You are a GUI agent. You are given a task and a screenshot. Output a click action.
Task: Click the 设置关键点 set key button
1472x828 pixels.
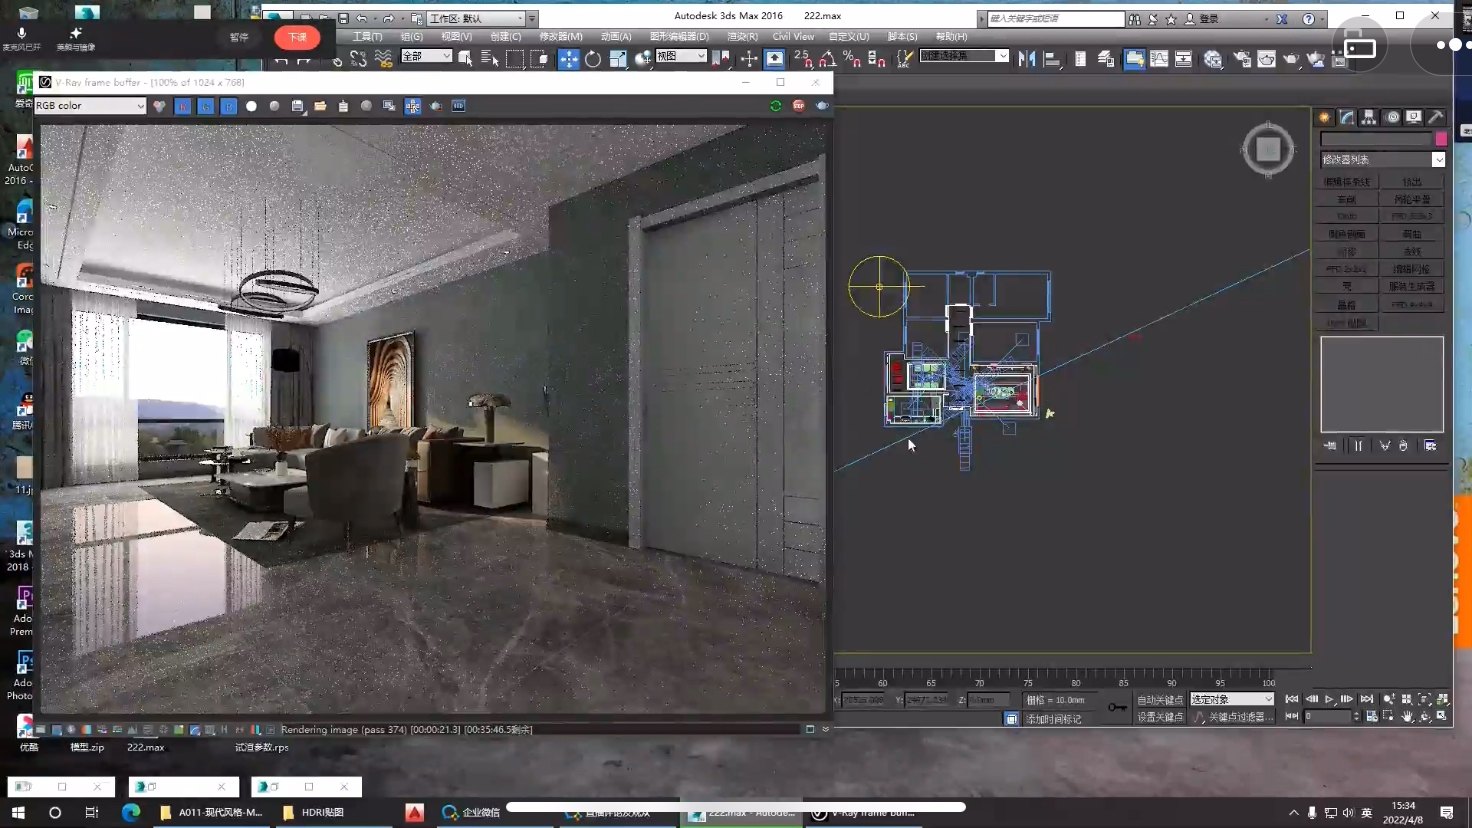(1160, 716)
